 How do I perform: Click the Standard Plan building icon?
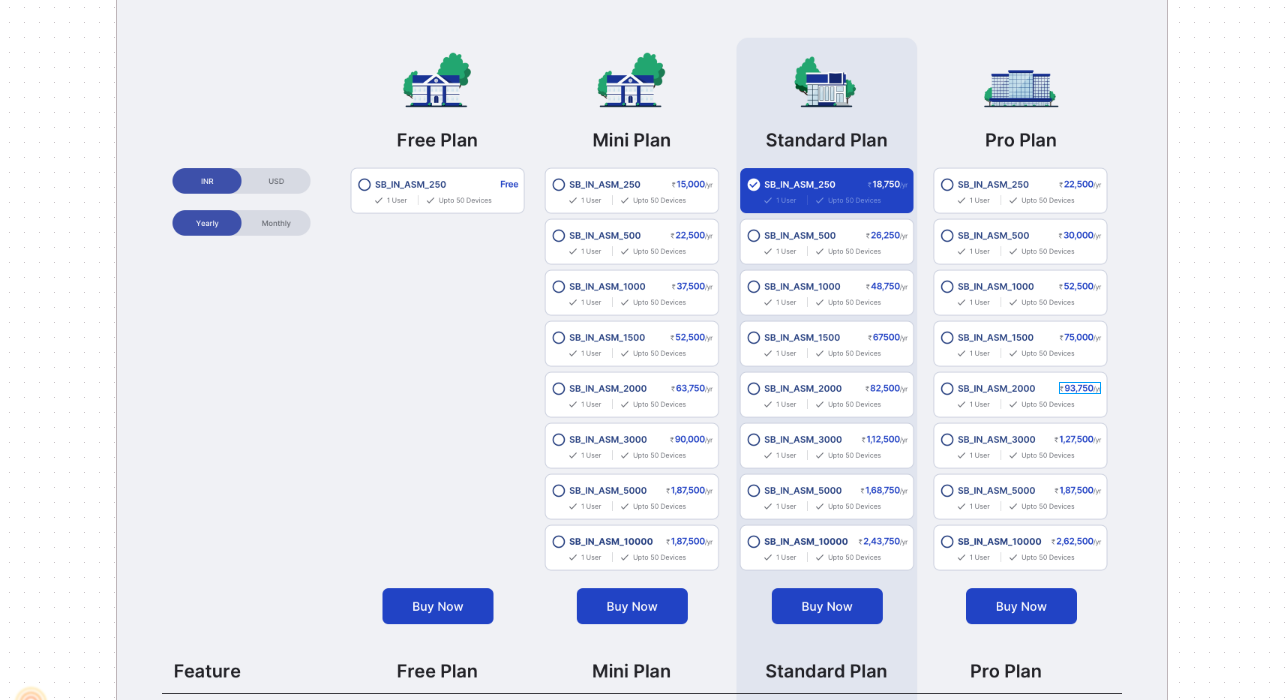[x=826, y=82]
